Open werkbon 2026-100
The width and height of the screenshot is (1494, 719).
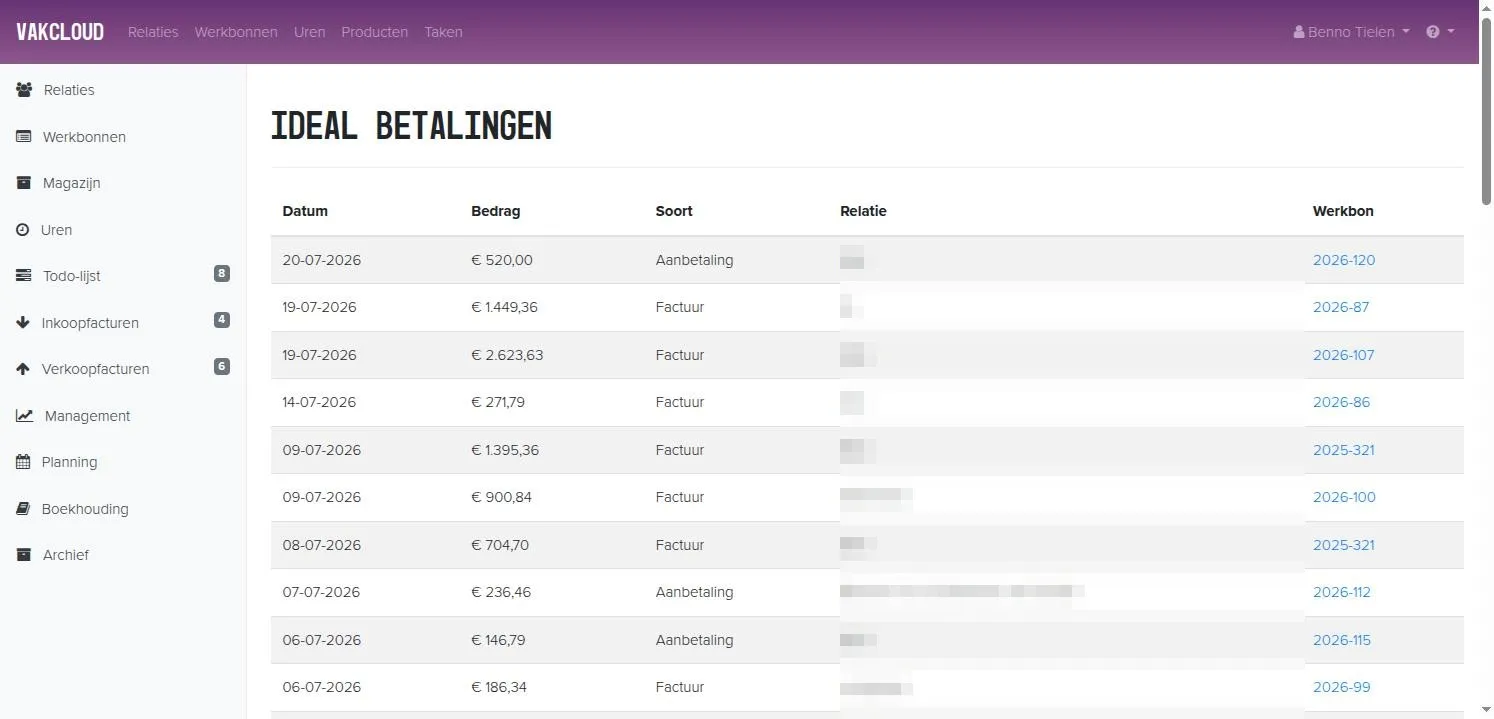[1344, 497]
